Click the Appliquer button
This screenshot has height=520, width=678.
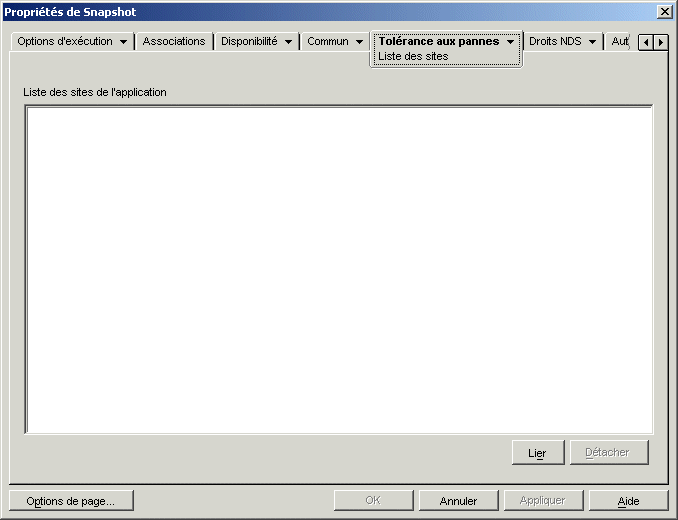click(544, 501)
